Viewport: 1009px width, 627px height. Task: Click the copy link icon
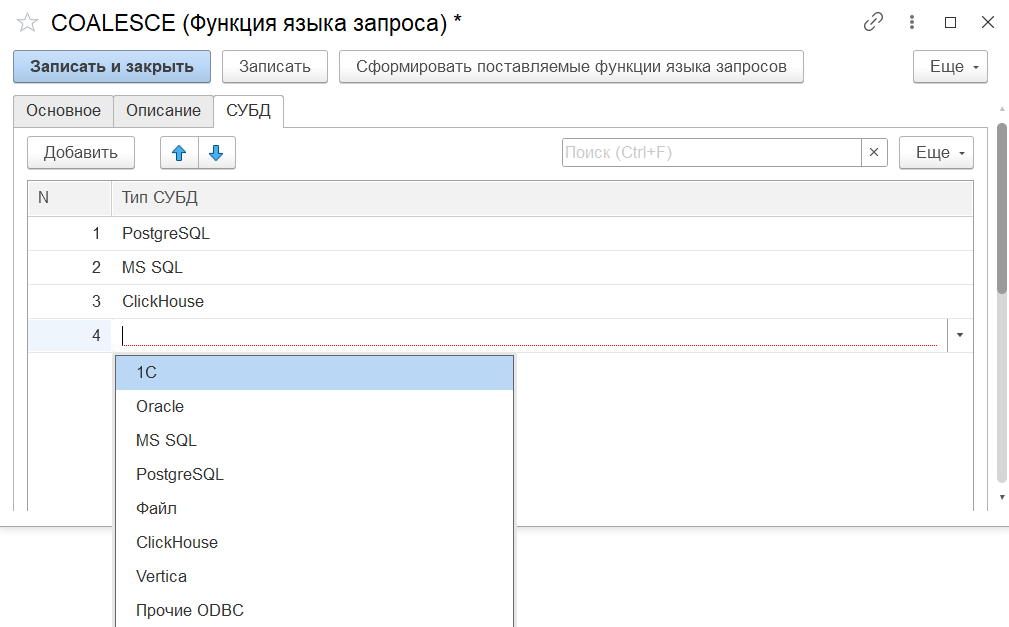pos(873,22)
